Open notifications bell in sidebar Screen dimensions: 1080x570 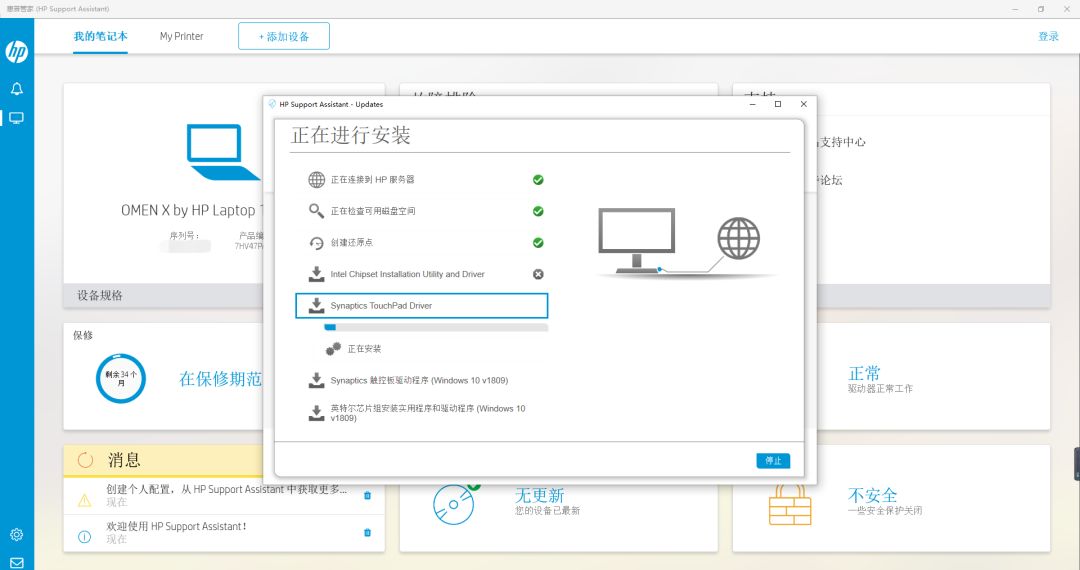click(x=17, y=88)
